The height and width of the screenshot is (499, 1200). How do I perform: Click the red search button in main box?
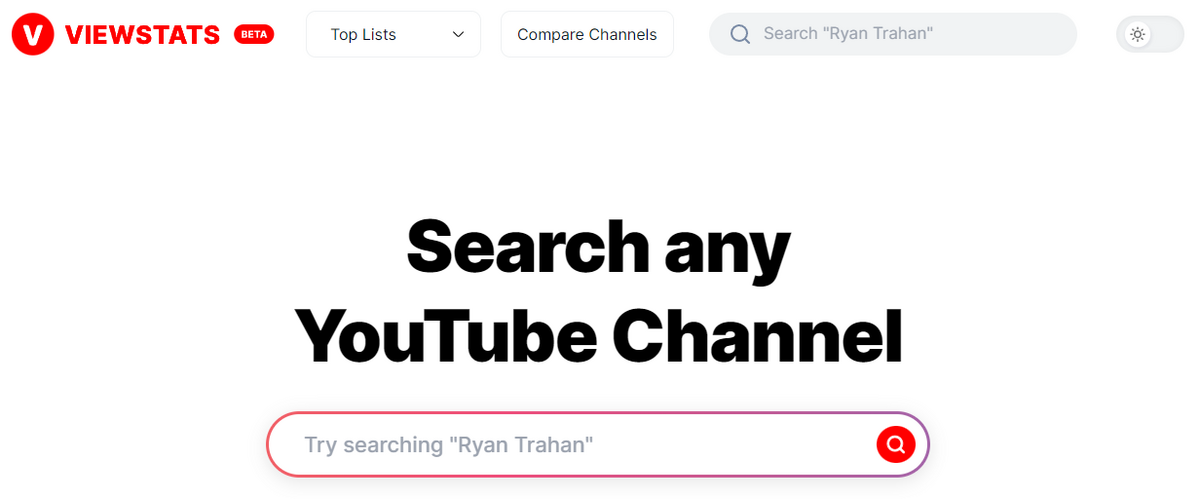[x=896, y=444]
